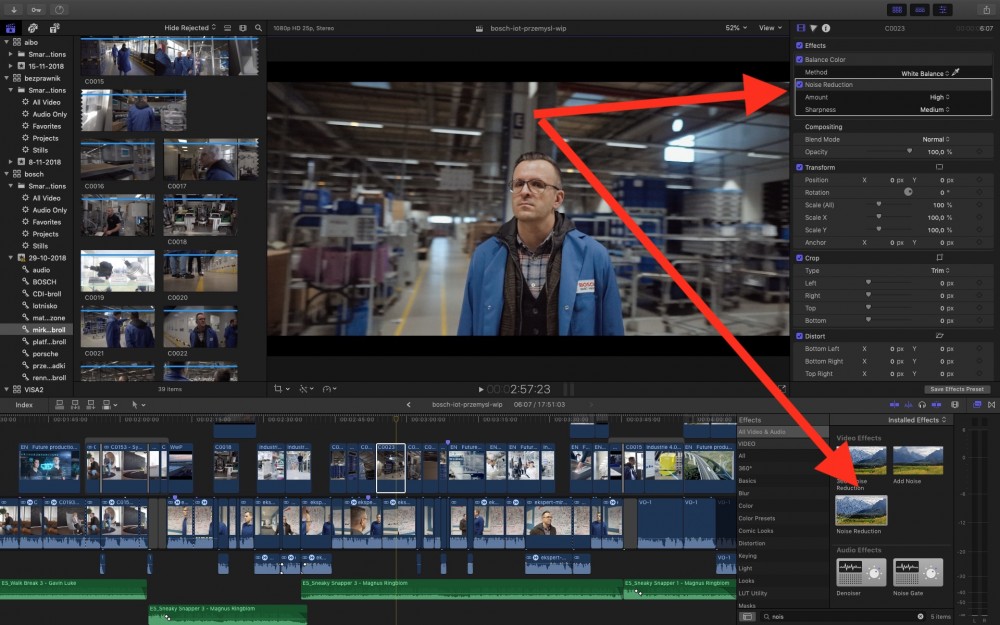Open the Select tool arrow menu
1000x625 pixels.
(x=138, y=405)
